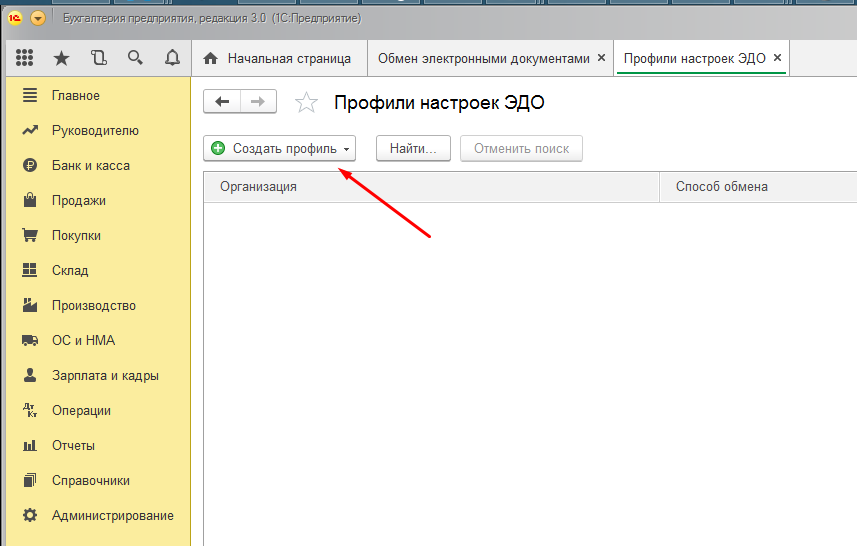The image size is (857, 546).
Task: Close the Профили настроек ЭДО tab
Action: [777, 57]
